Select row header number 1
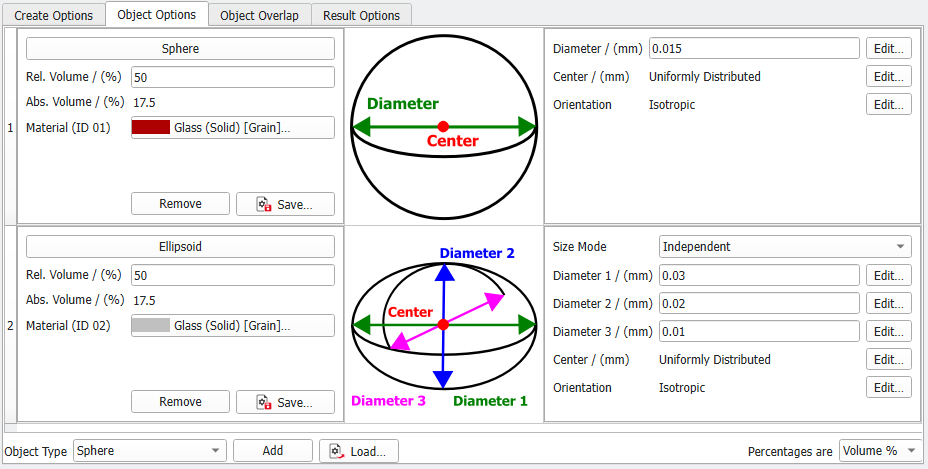This screenshot has height=469, width=928. pos(10,126)
